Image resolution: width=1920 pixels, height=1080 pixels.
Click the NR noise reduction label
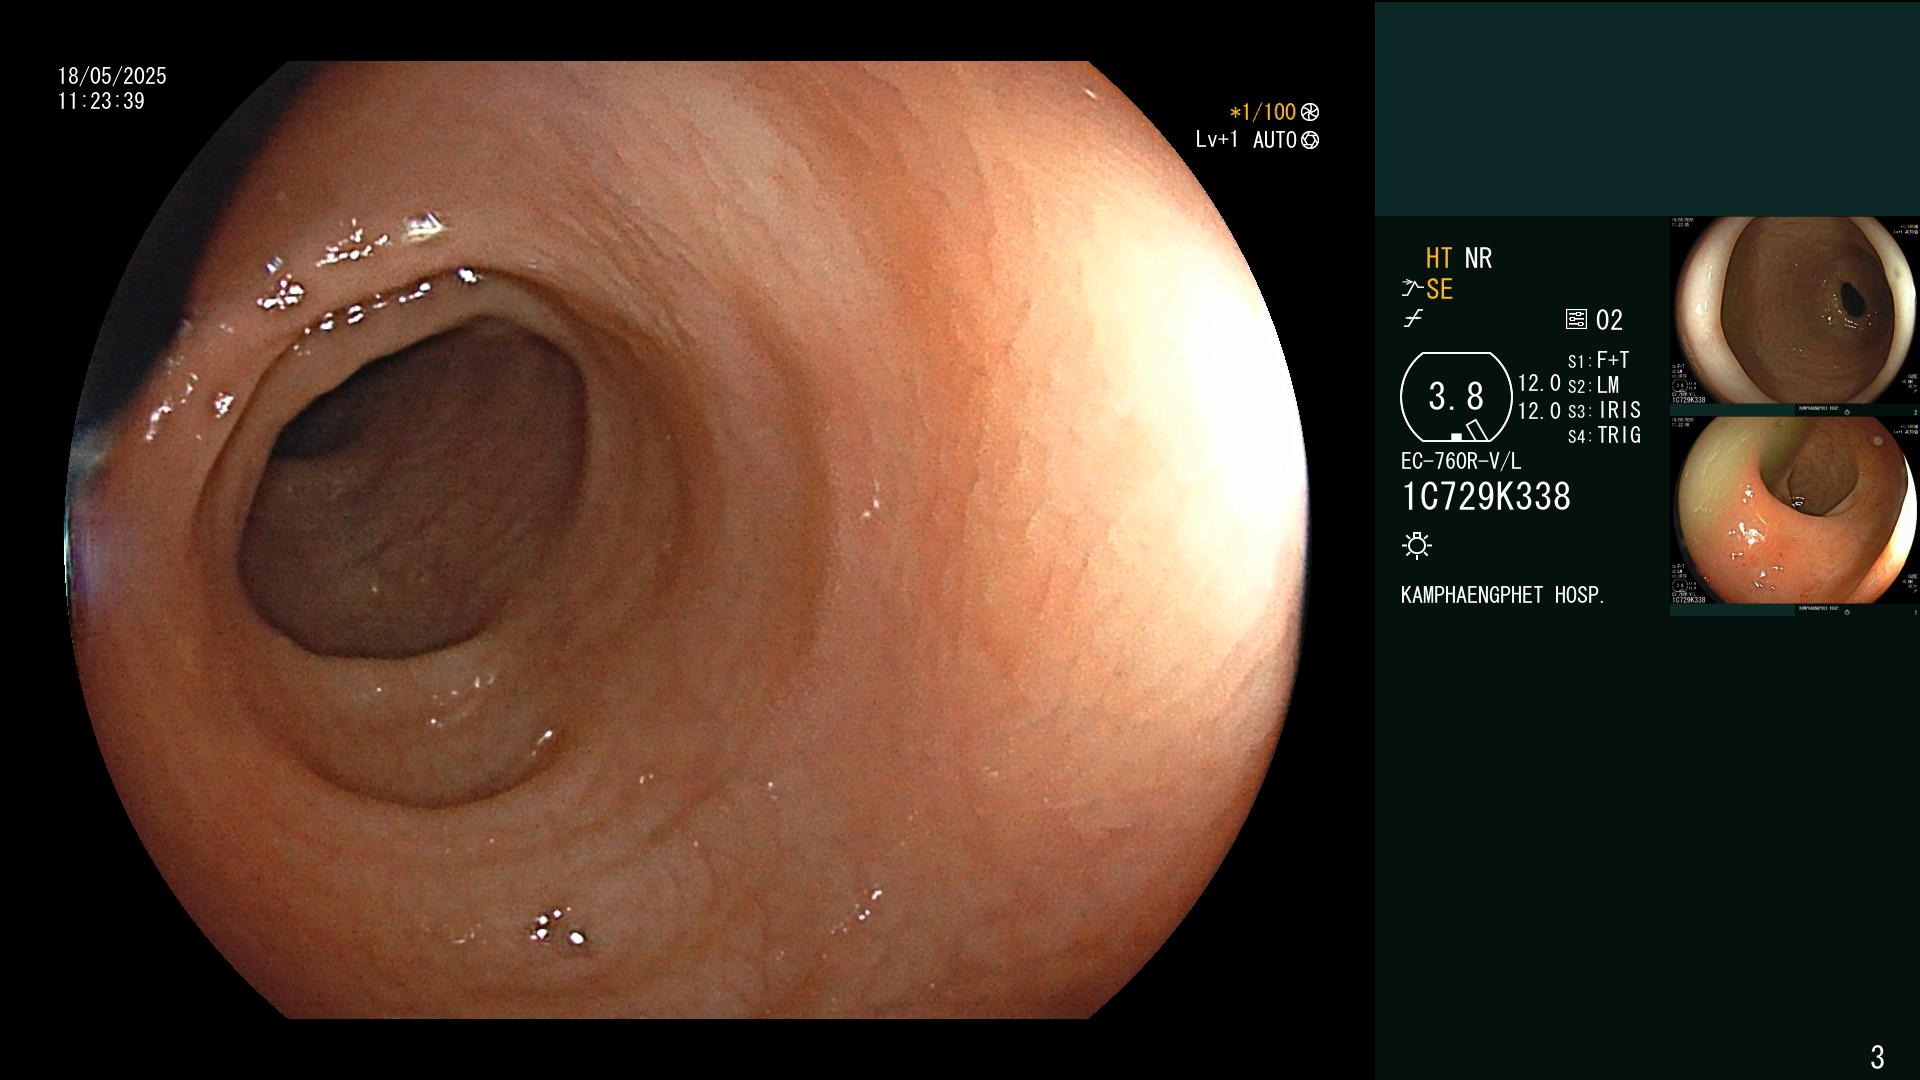pyautogui.click(x=1478, y=259)
